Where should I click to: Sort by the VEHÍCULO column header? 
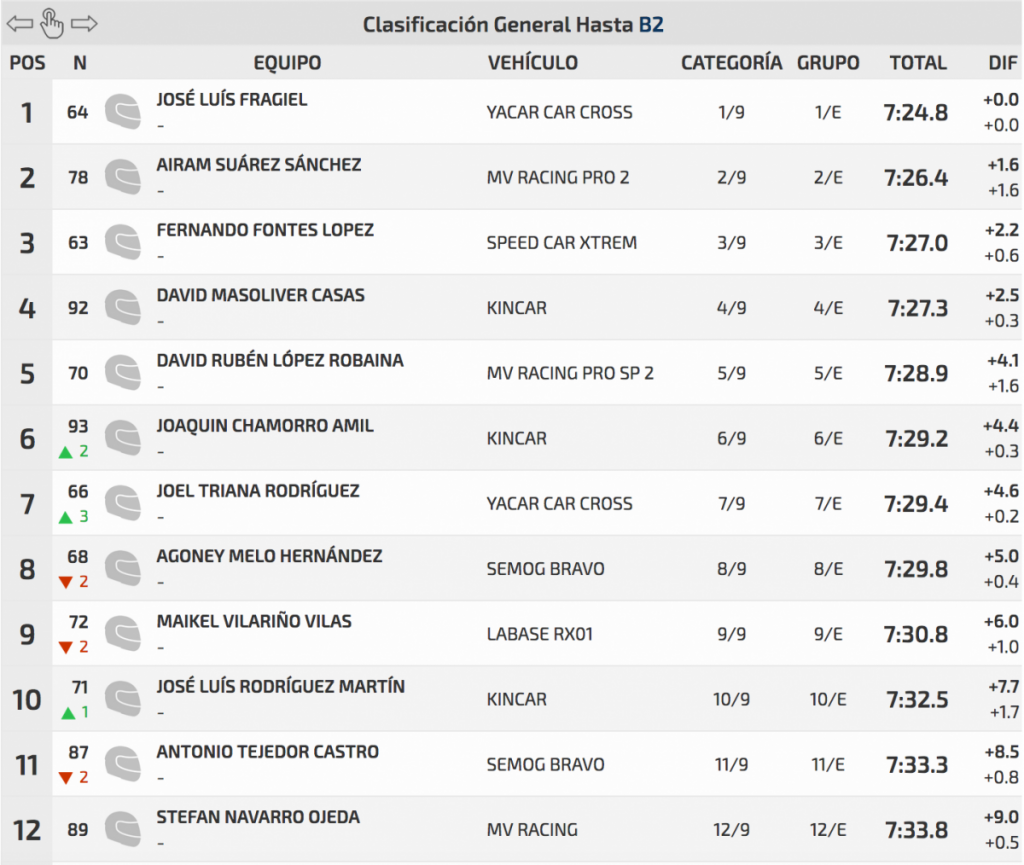click(x=532, y=63)
